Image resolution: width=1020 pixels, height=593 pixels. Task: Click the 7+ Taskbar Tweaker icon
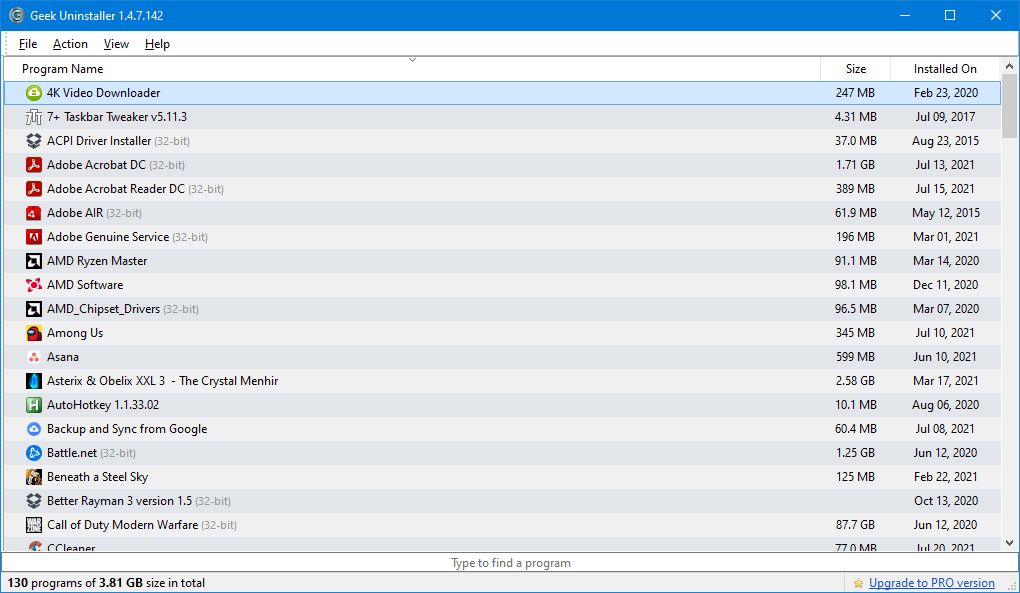tap(34, 117)
